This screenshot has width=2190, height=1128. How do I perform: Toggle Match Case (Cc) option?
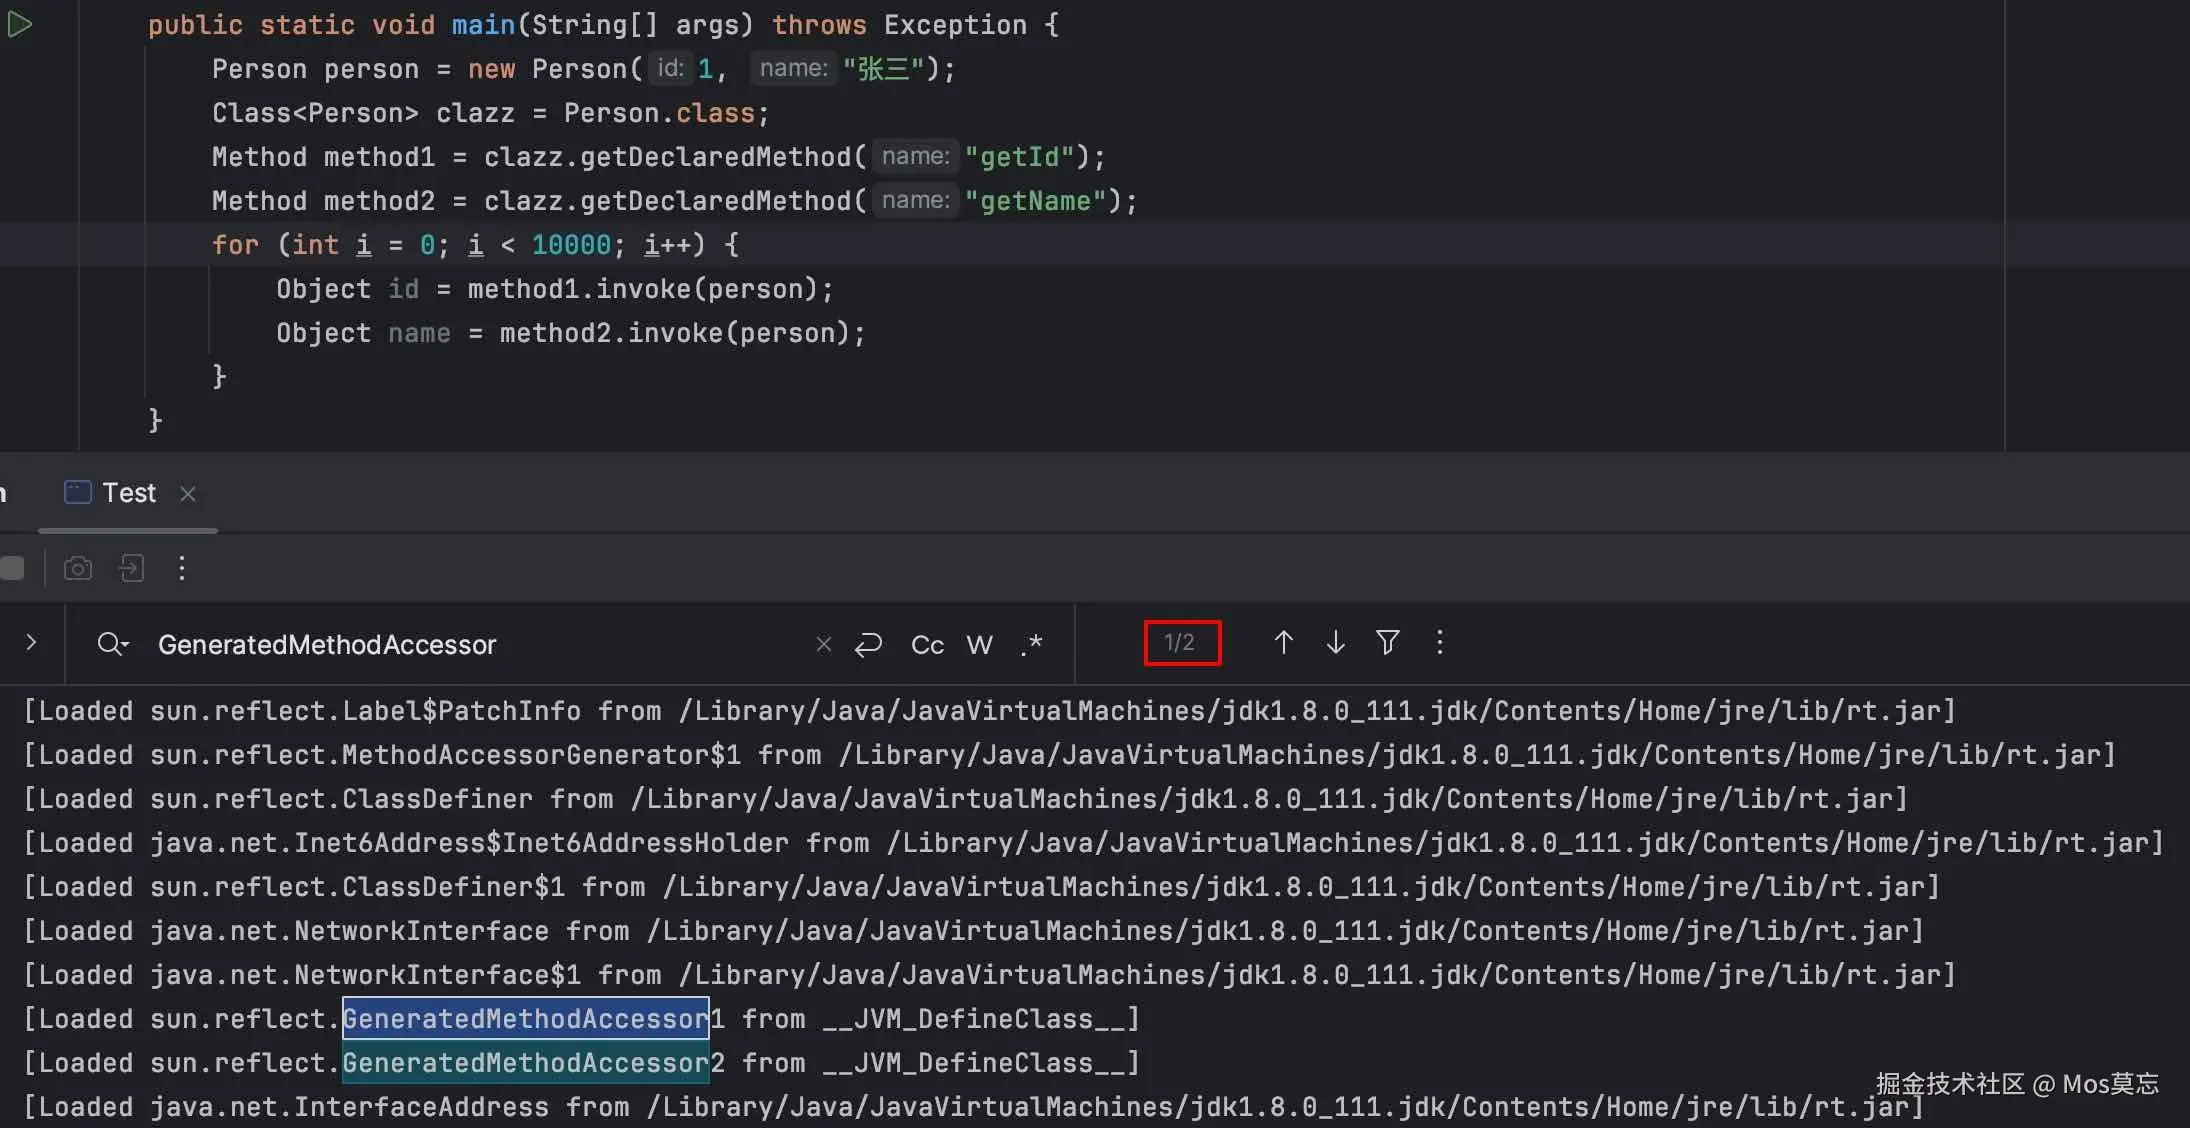[x=927, y=645]
